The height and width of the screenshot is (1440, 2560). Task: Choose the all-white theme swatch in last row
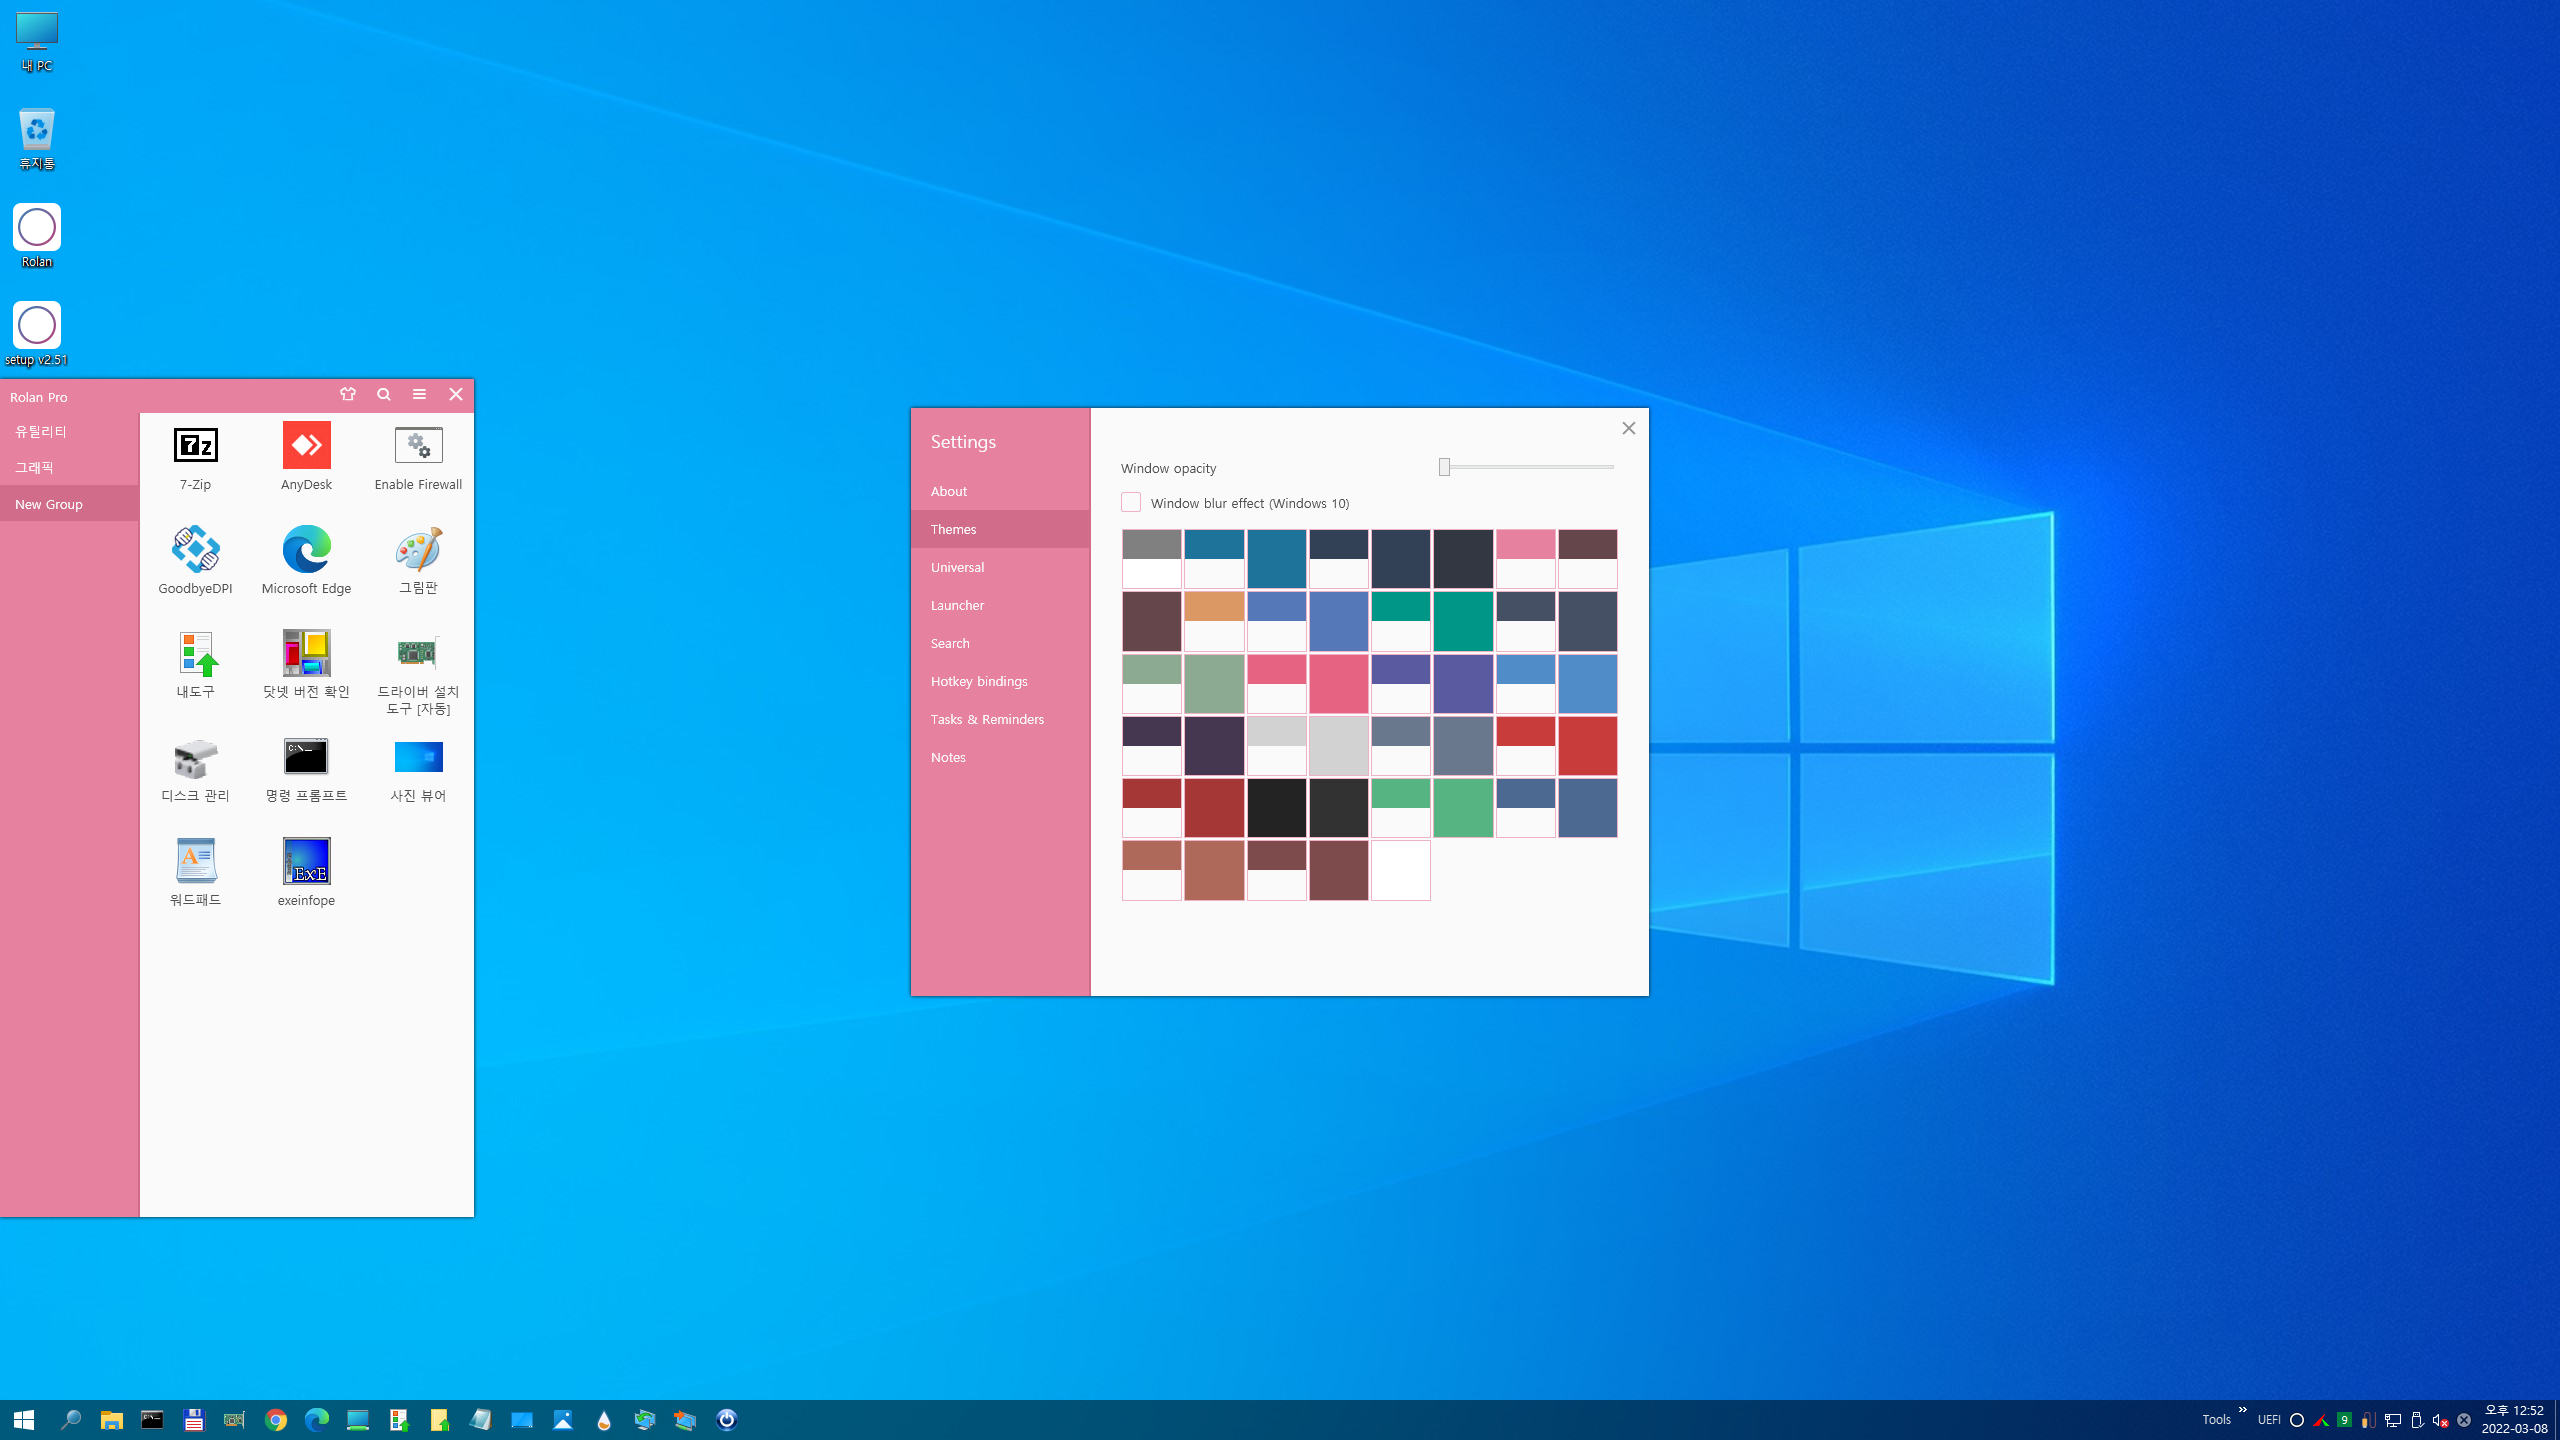(x=1401, y=870)
